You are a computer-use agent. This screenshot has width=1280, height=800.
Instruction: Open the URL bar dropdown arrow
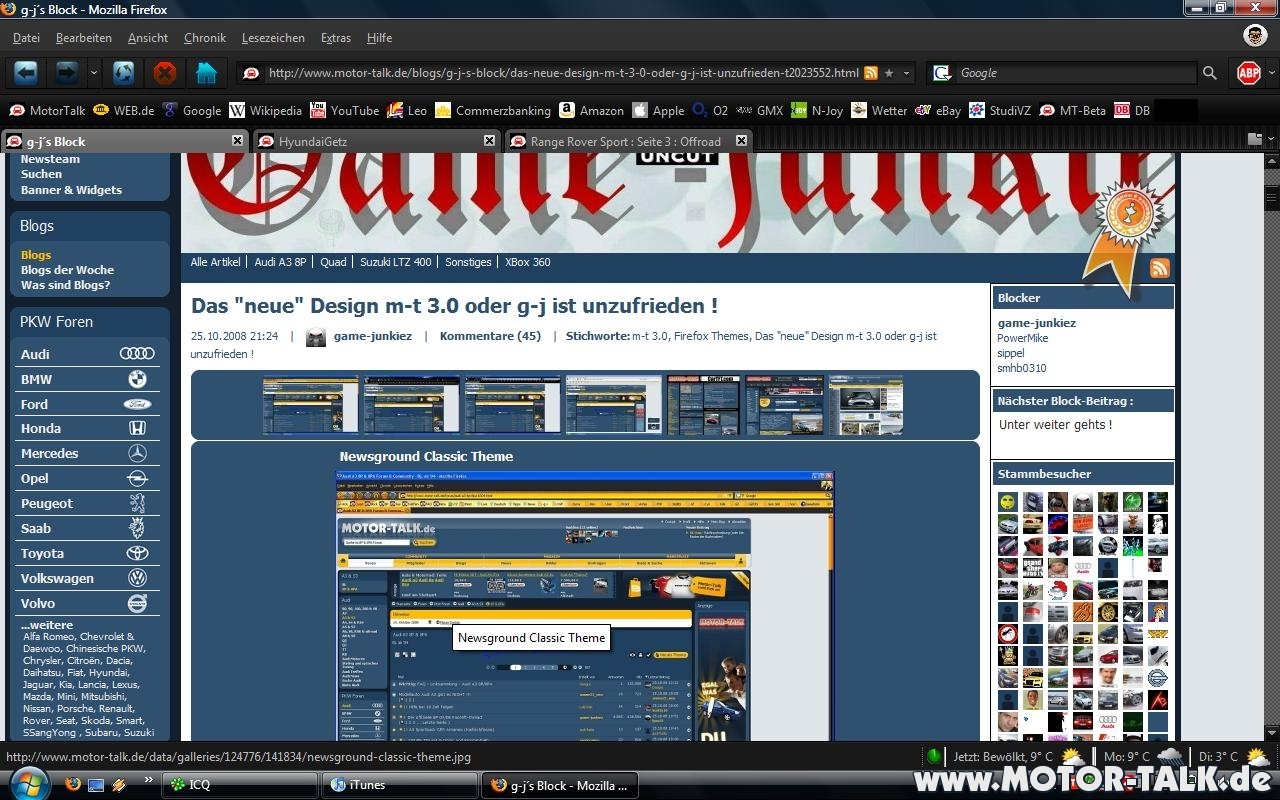[907, 73]
